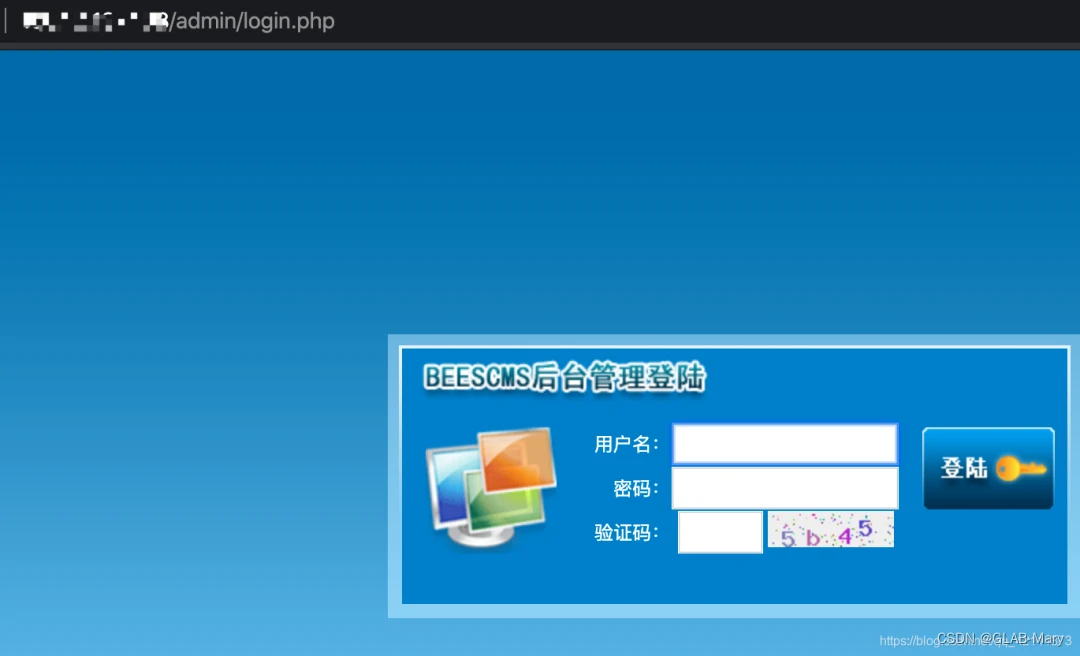Click the 登陆 login button with key icon
This screenshot has width=1080, height=656.
(988, 469)
